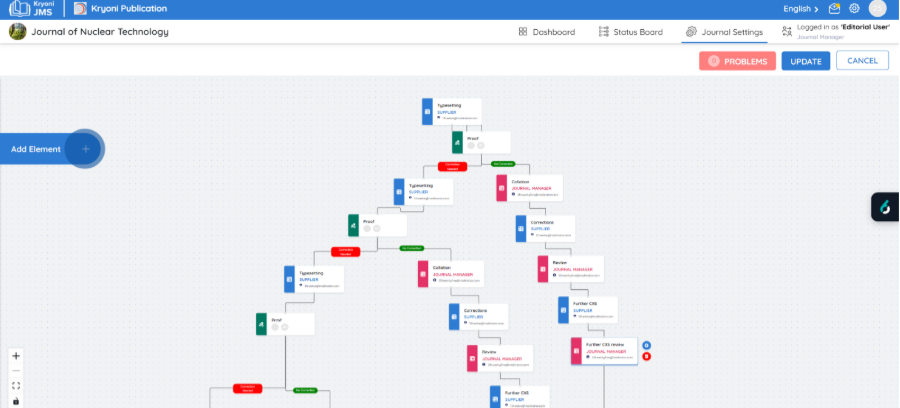Screen dimensions: 900x408
Task: Open the user avatar menu
Action: point(878,8)
